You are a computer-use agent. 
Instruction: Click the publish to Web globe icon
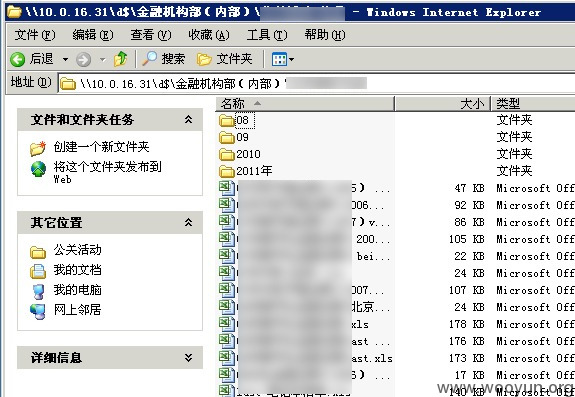[x=38, y=169]
